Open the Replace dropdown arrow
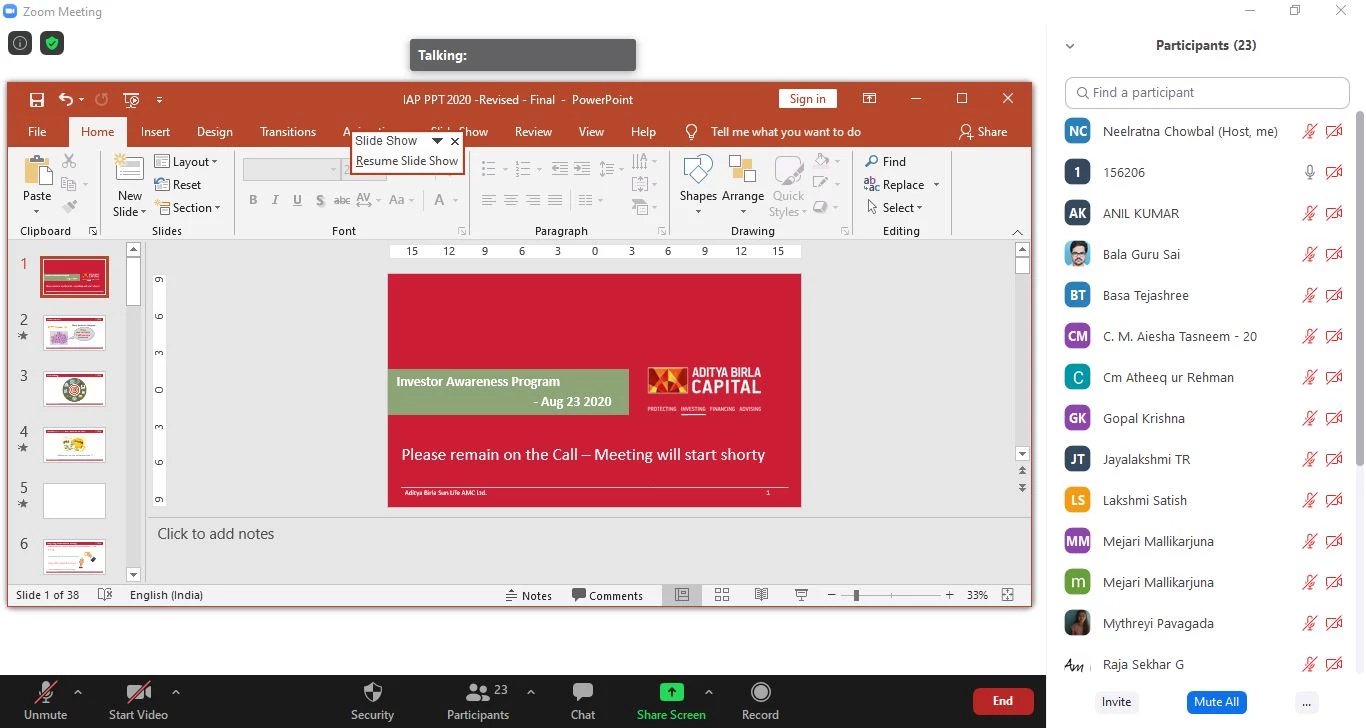 (936, 185)
